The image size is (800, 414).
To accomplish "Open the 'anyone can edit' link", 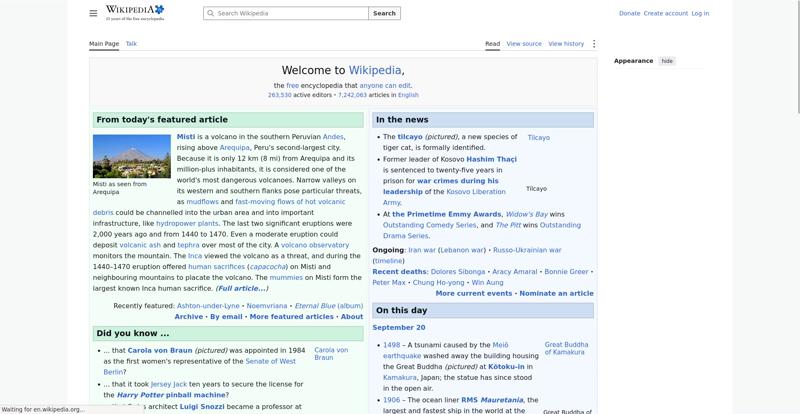I will pos(385,86).
